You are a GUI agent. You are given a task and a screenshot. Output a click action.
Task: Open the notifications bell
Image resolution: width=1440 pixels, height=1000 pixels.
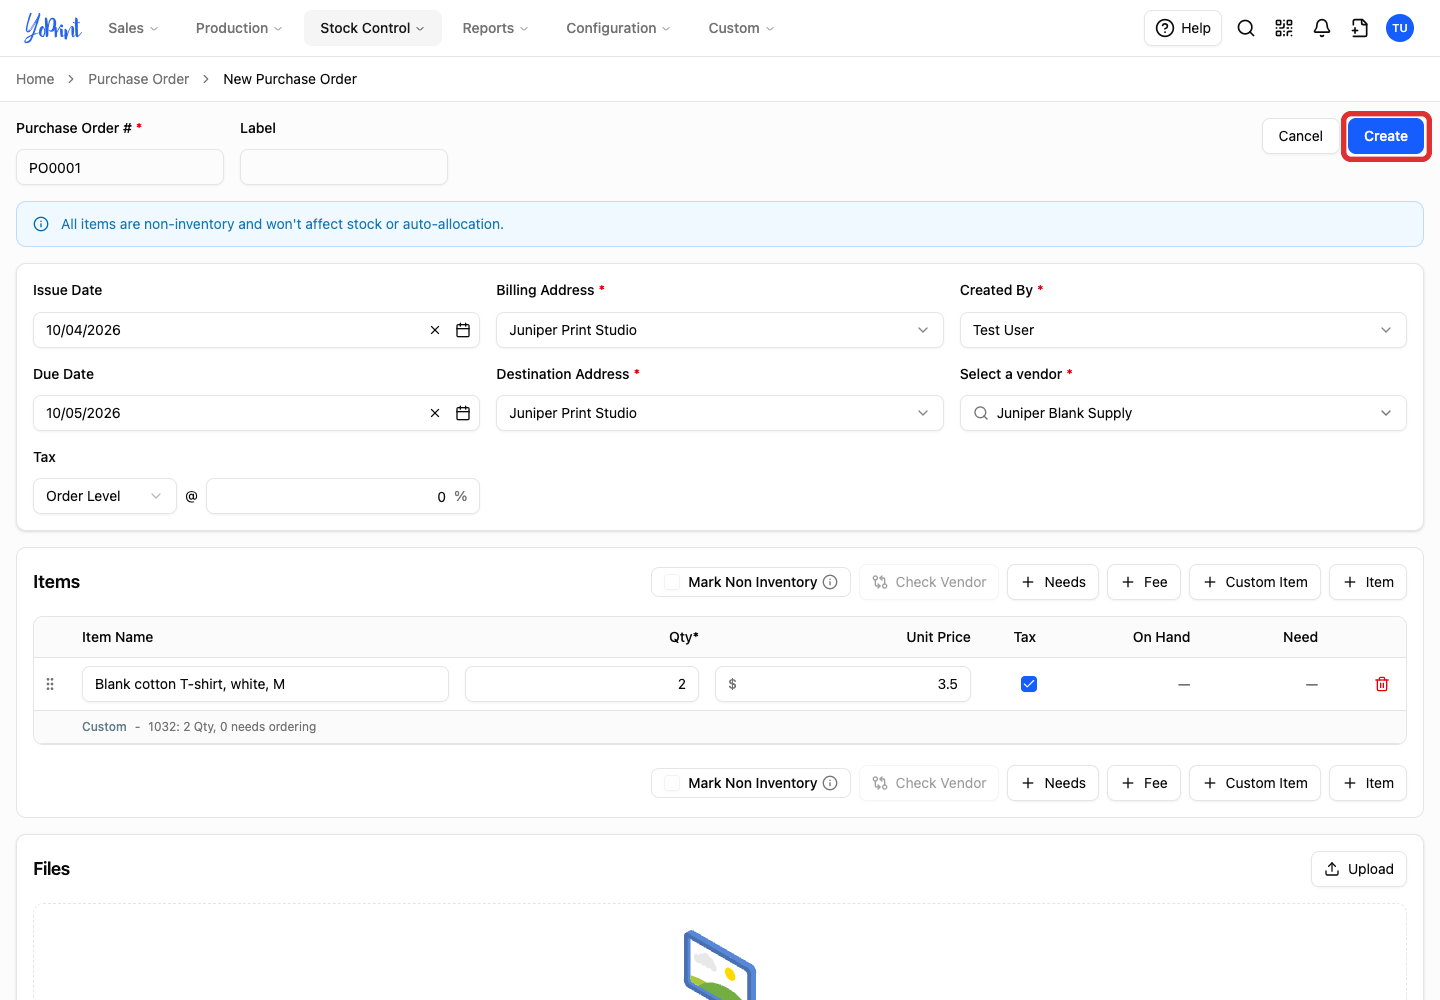point(1322,28)
